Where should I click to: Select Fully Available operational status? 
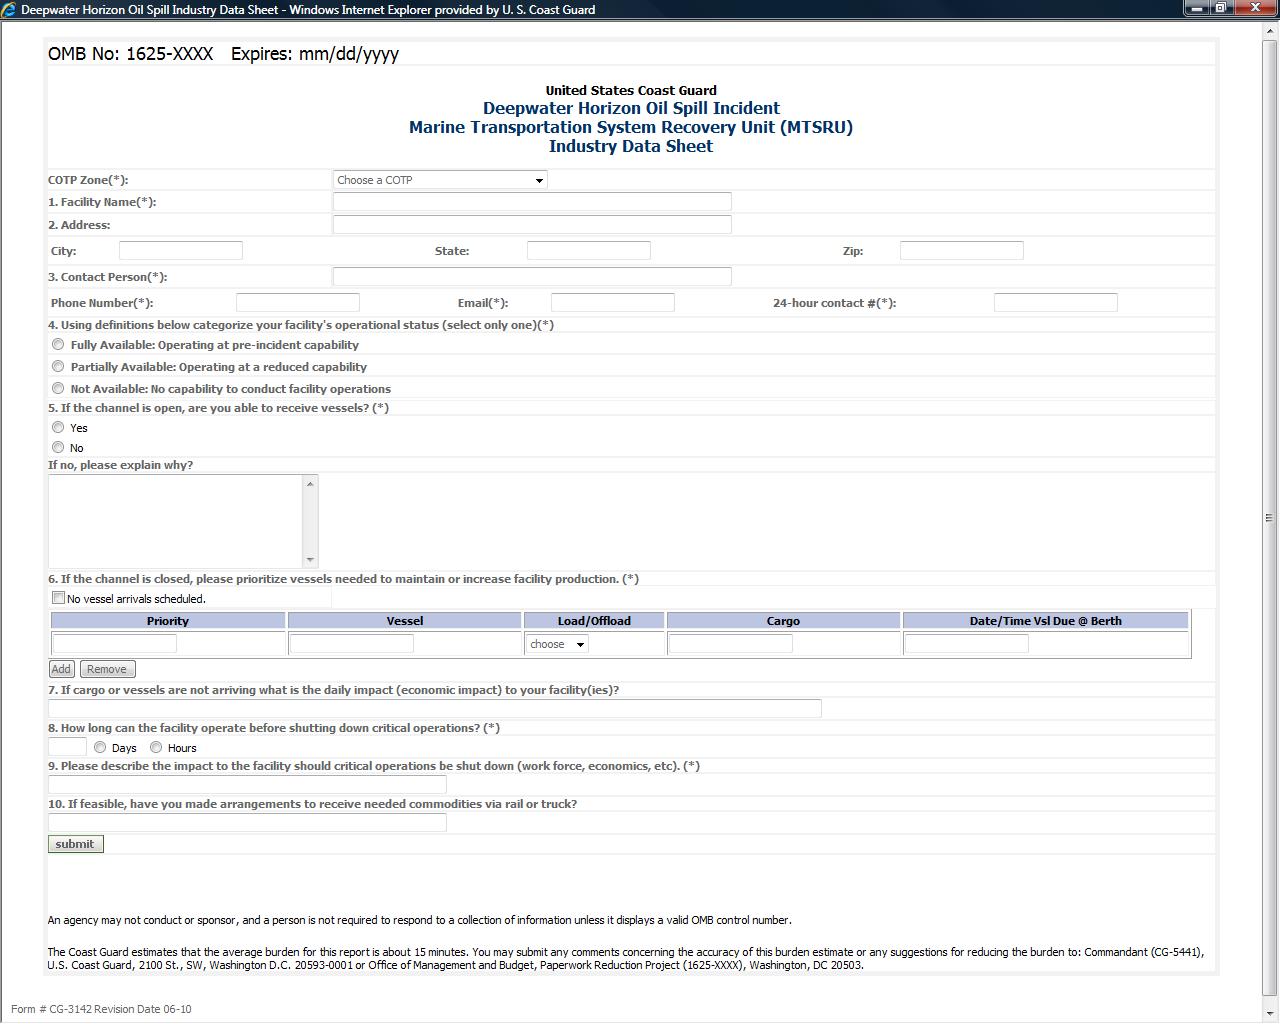58,345
